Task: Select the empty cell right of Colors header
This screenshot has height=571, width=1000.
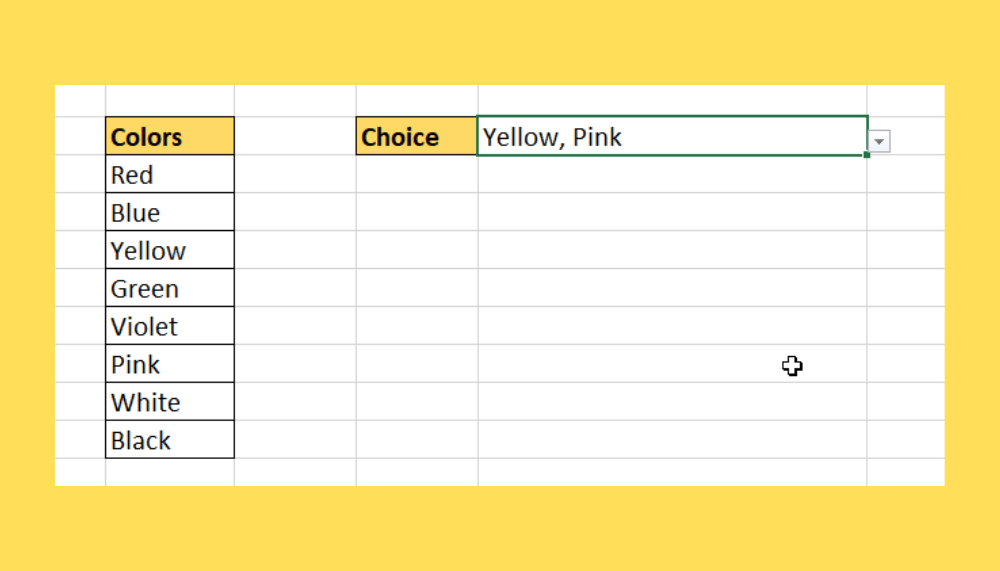Action: (295, 136)
